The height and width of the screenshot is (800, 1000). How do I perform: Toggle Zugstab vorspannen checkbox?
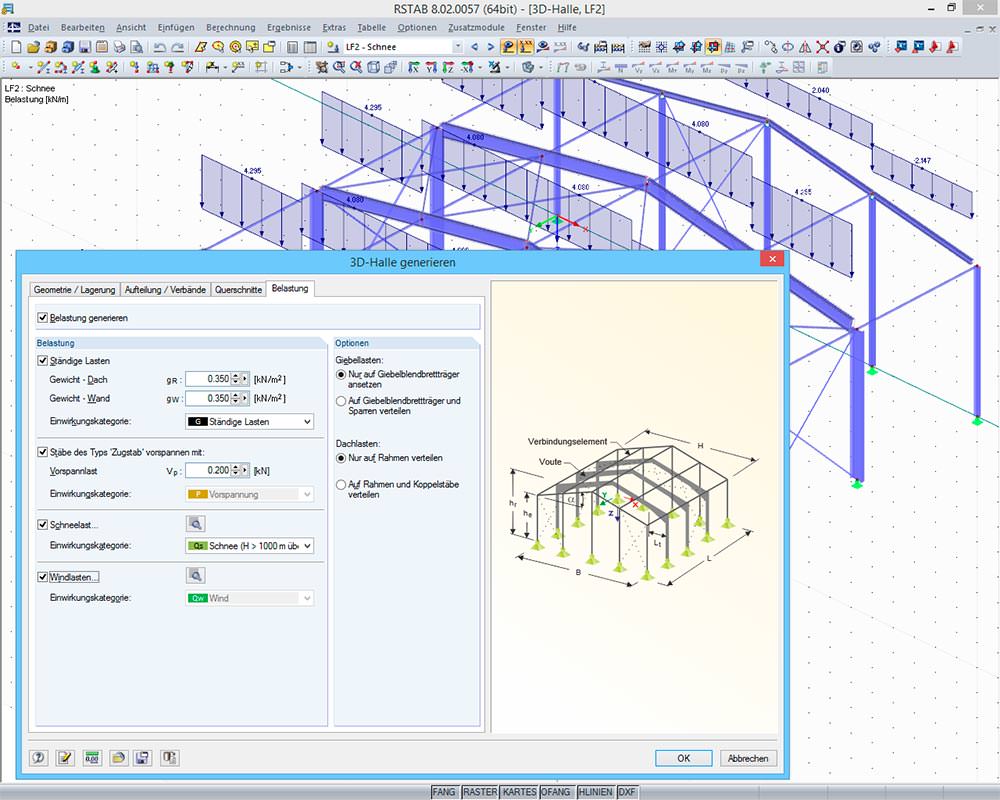[x=43, y=452]
